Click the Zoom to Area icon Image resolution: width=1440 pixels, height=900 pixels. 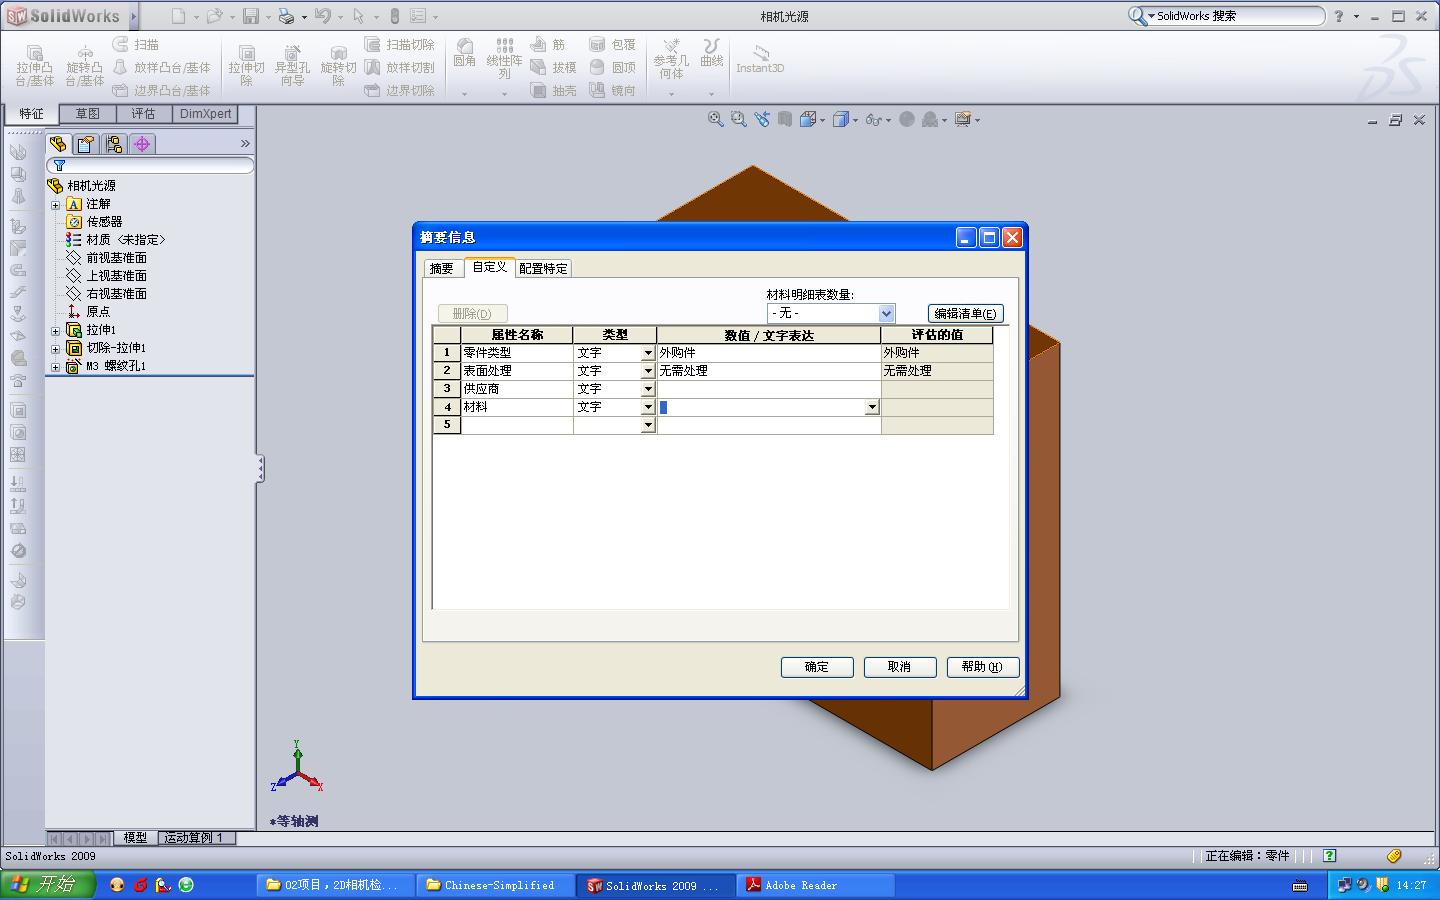[x=739, y=119]
